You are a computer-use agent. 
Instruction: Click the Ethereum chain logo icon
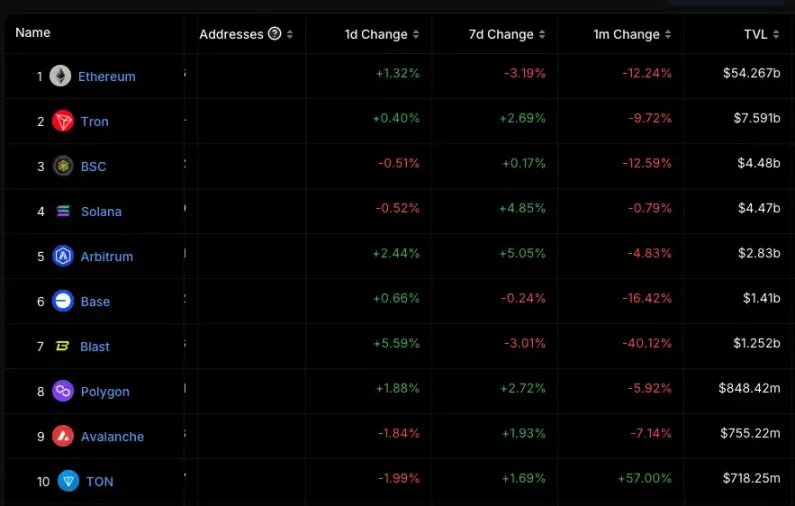click(x=61, y=76)
